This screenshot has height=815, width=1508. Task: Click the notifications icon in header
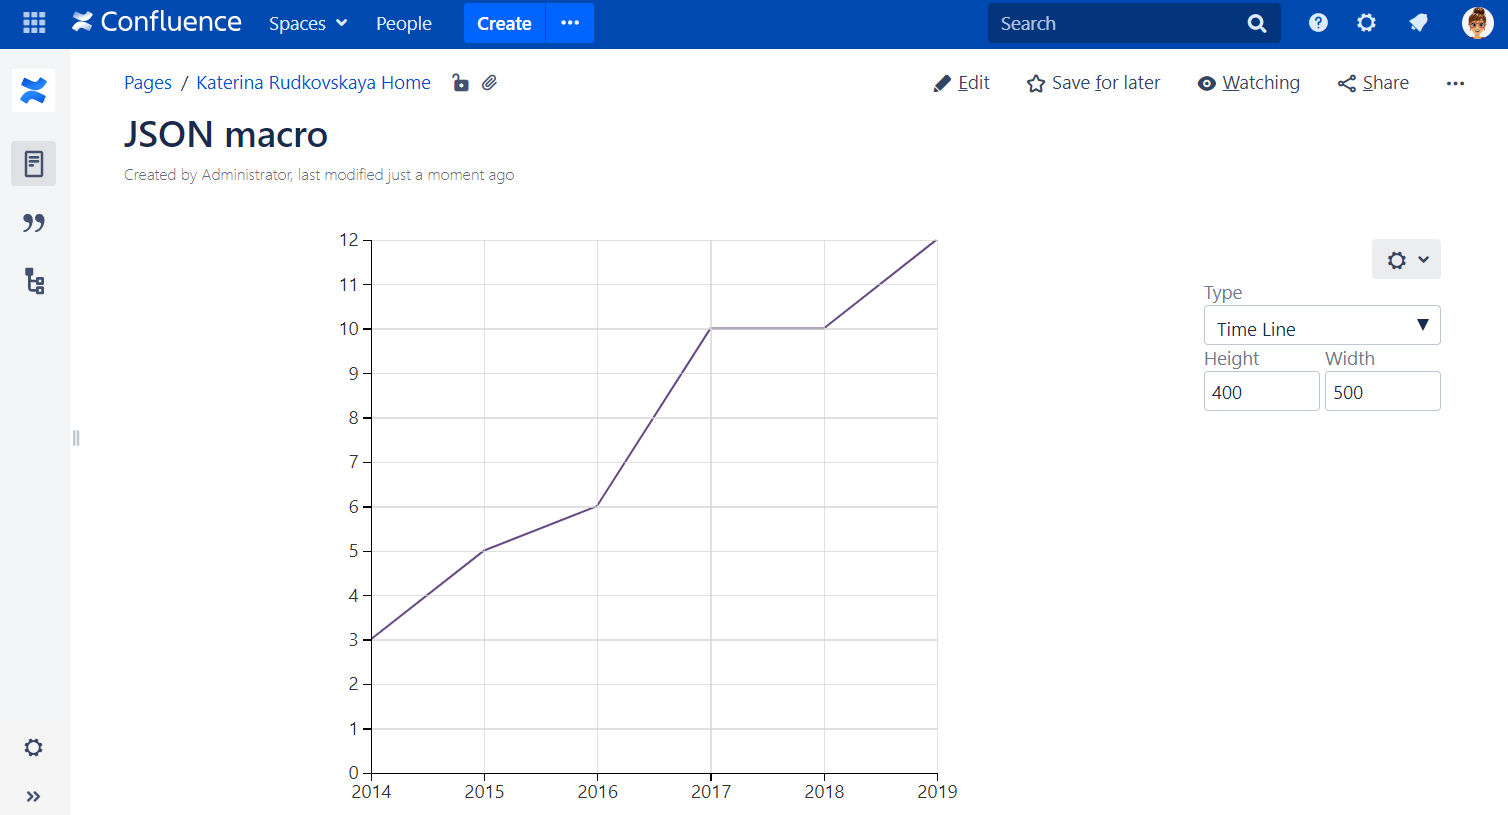pos(1418,23)
